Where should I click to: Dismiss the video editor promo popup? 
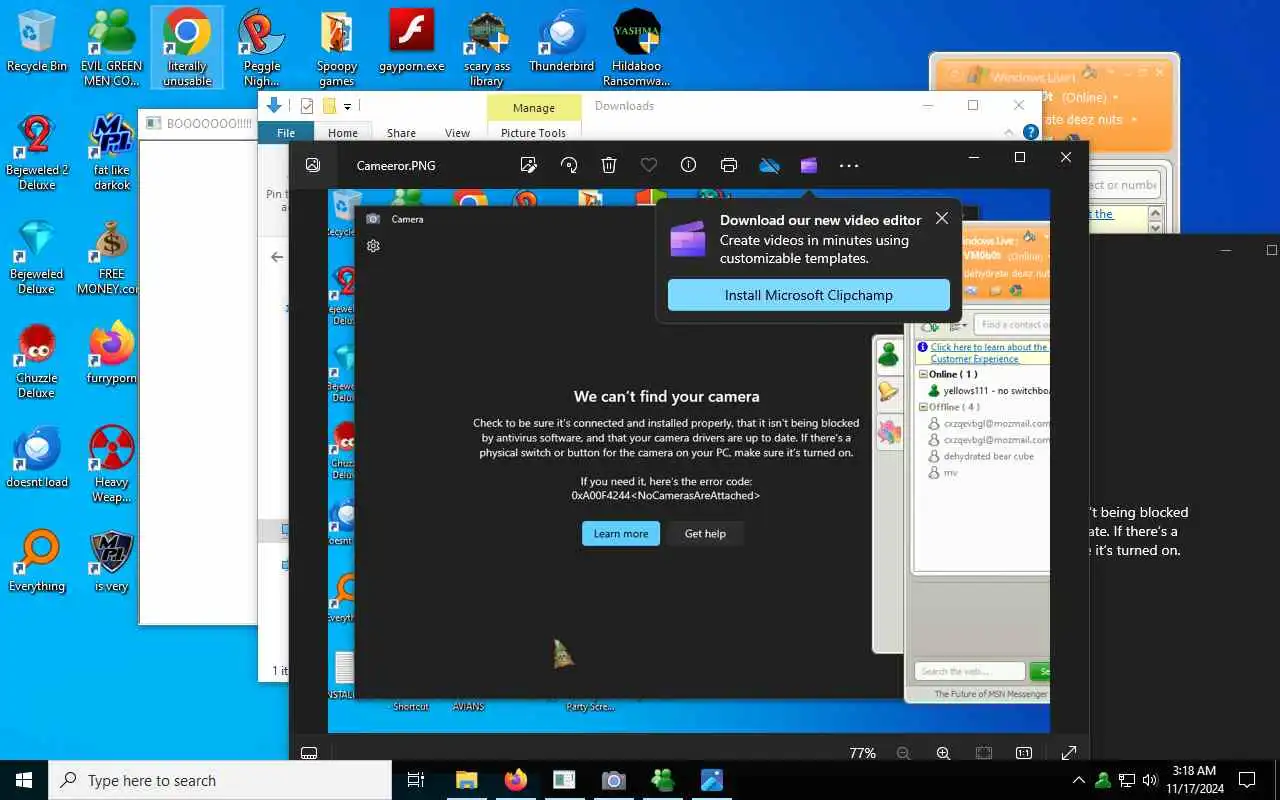tap(941, 218)
